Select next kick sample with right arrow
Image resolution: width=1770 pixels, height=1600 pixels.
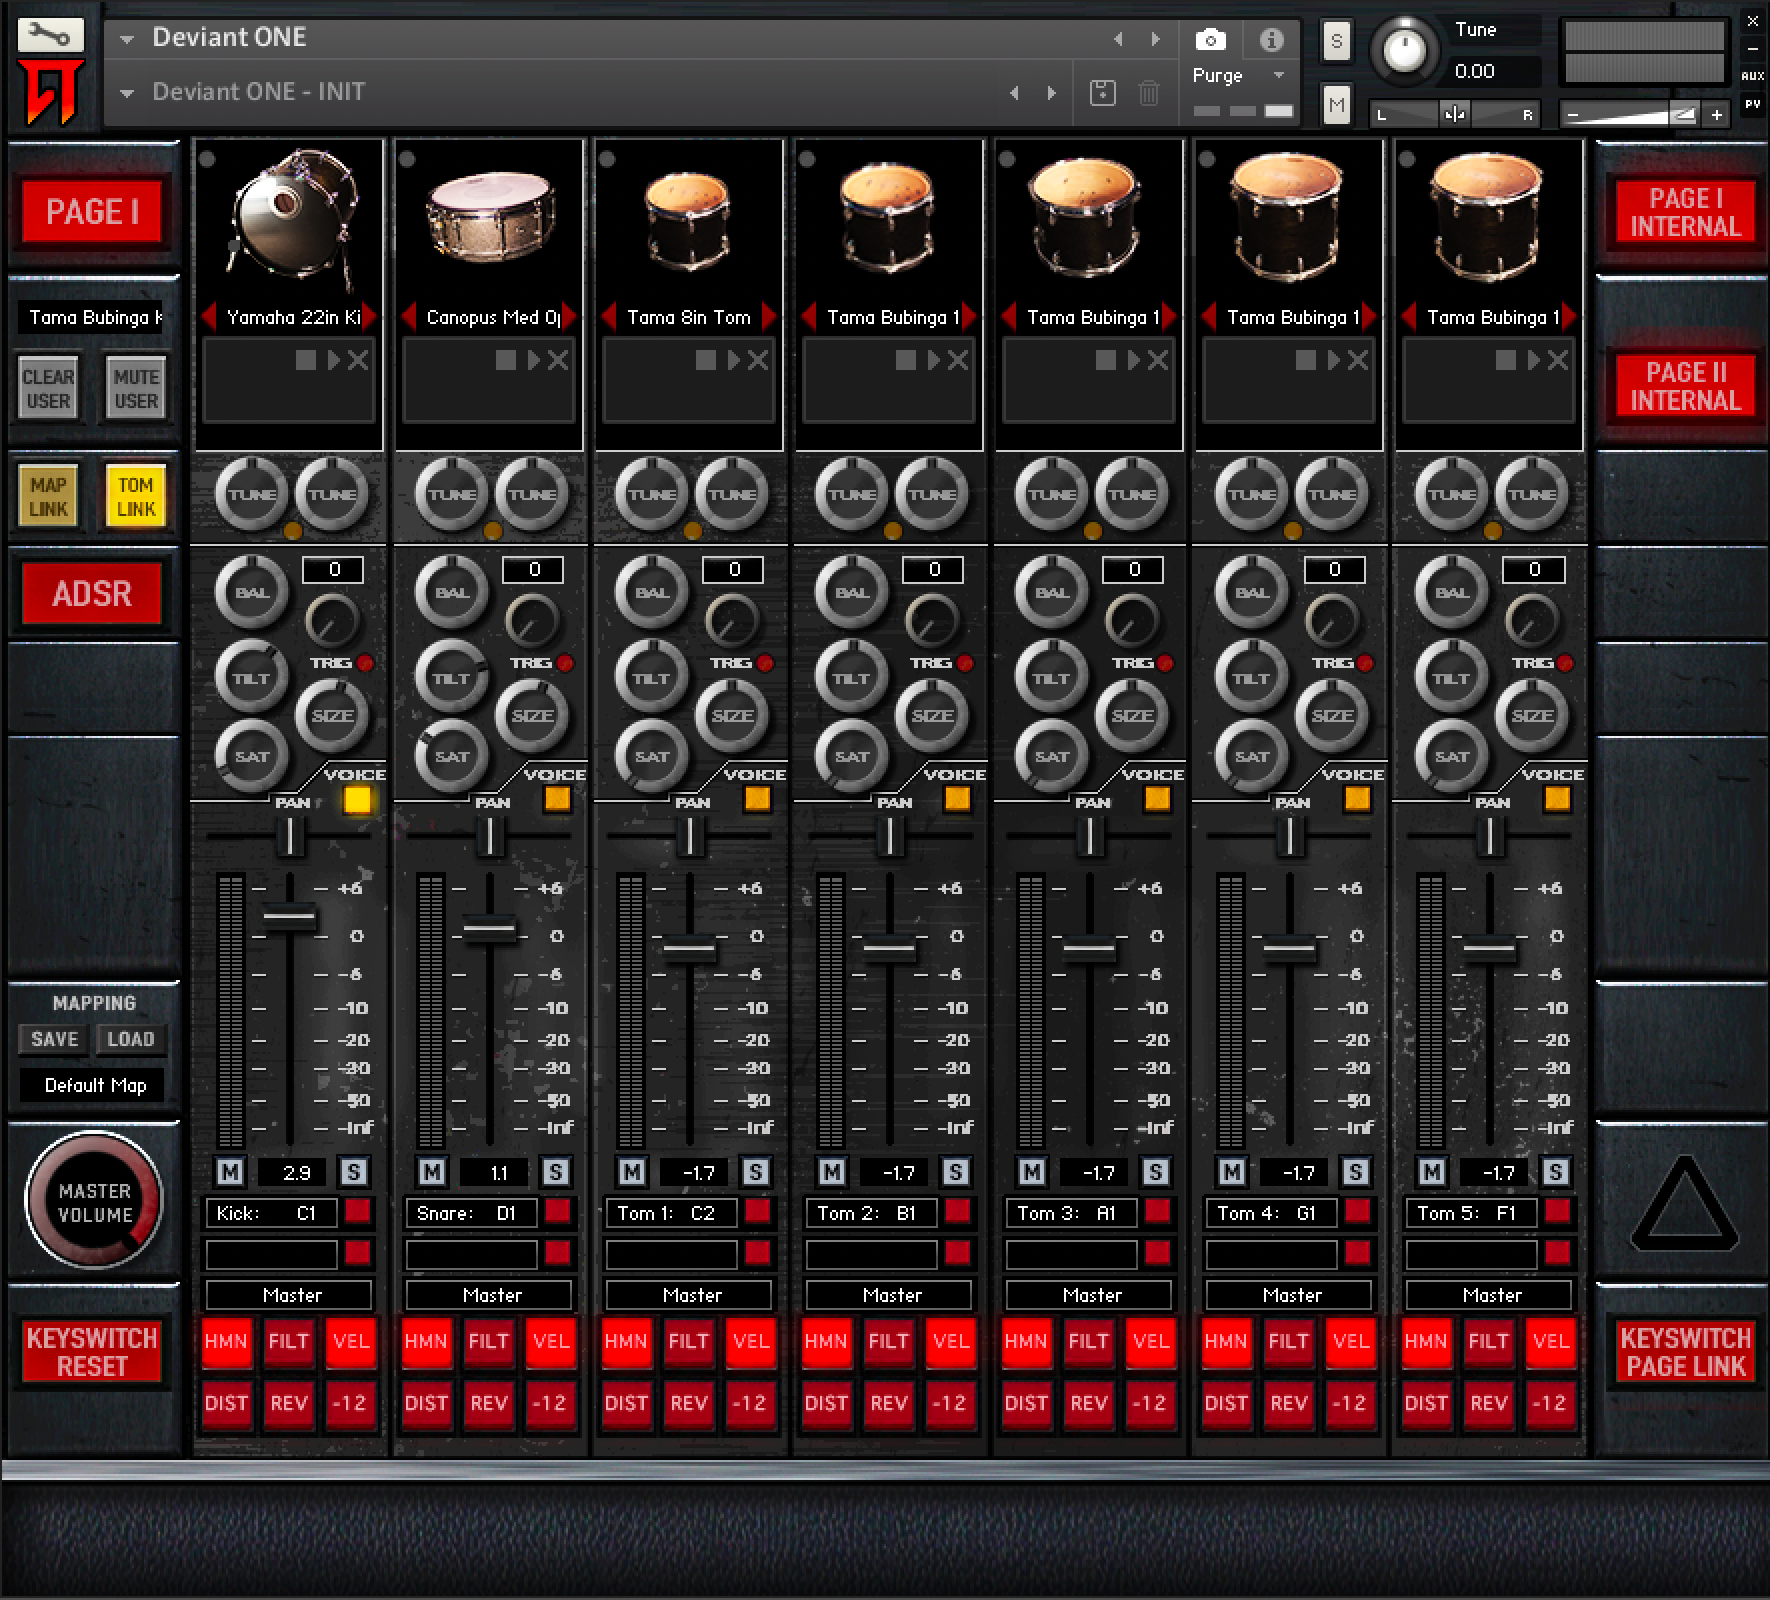369,317
